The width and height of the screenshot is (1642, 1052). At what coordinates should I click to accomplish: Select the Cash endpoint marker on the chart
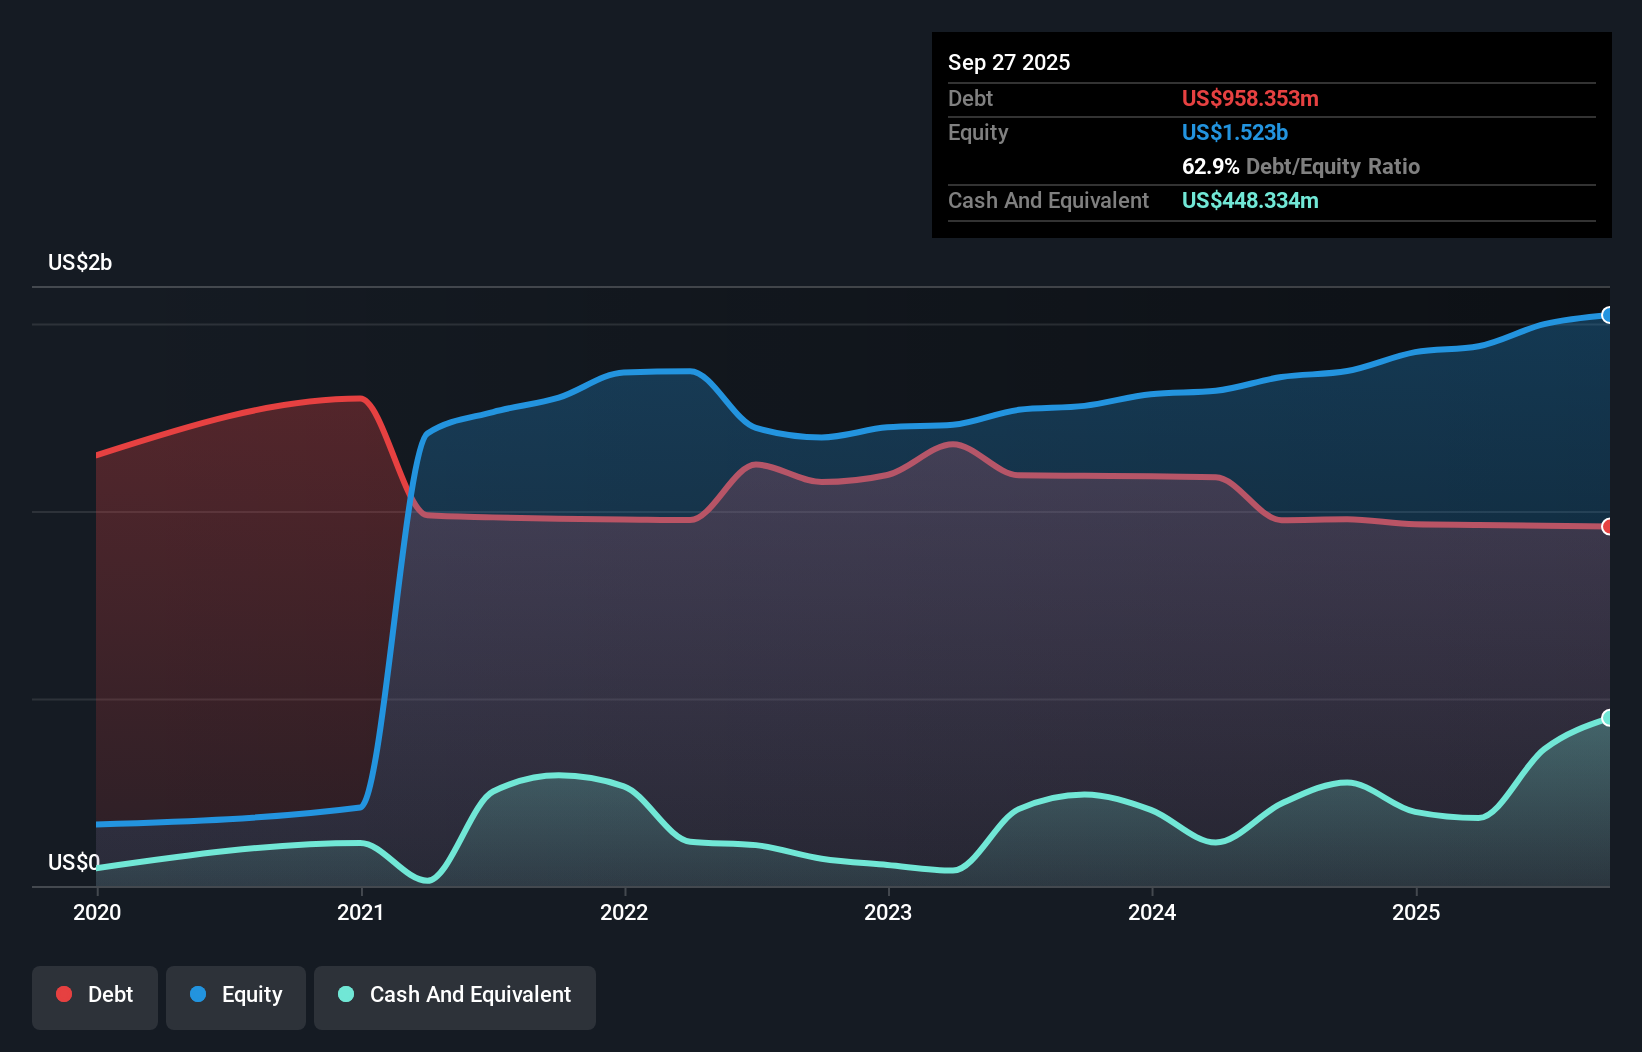pyautogui.click(x=1606, y=717)
